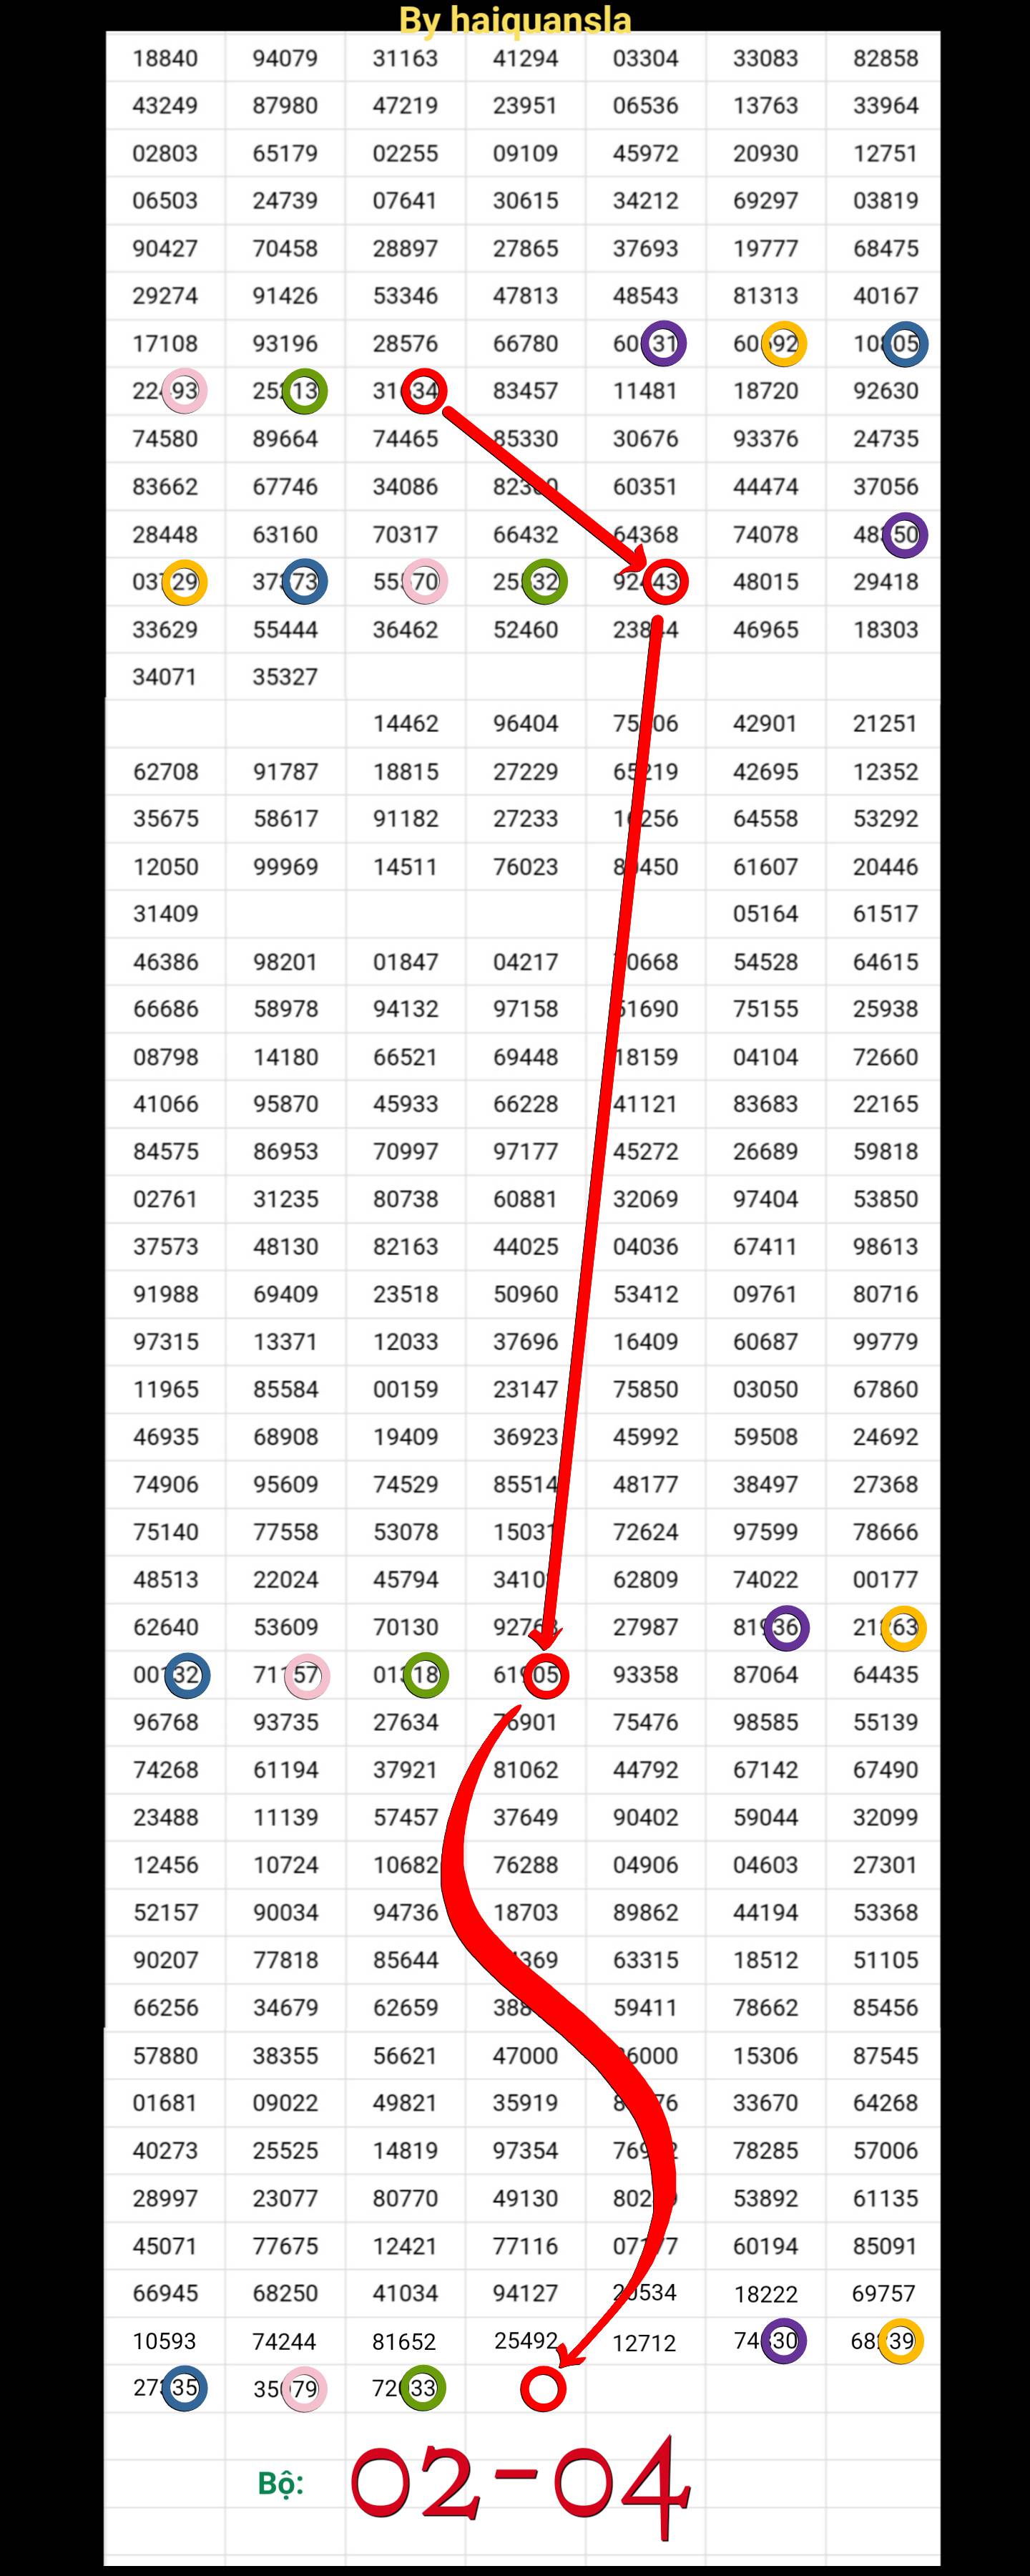The height and width of the screenshot is (2576, 1030).
Task: Click the blue circle around 73
Action: click(304, 582)
